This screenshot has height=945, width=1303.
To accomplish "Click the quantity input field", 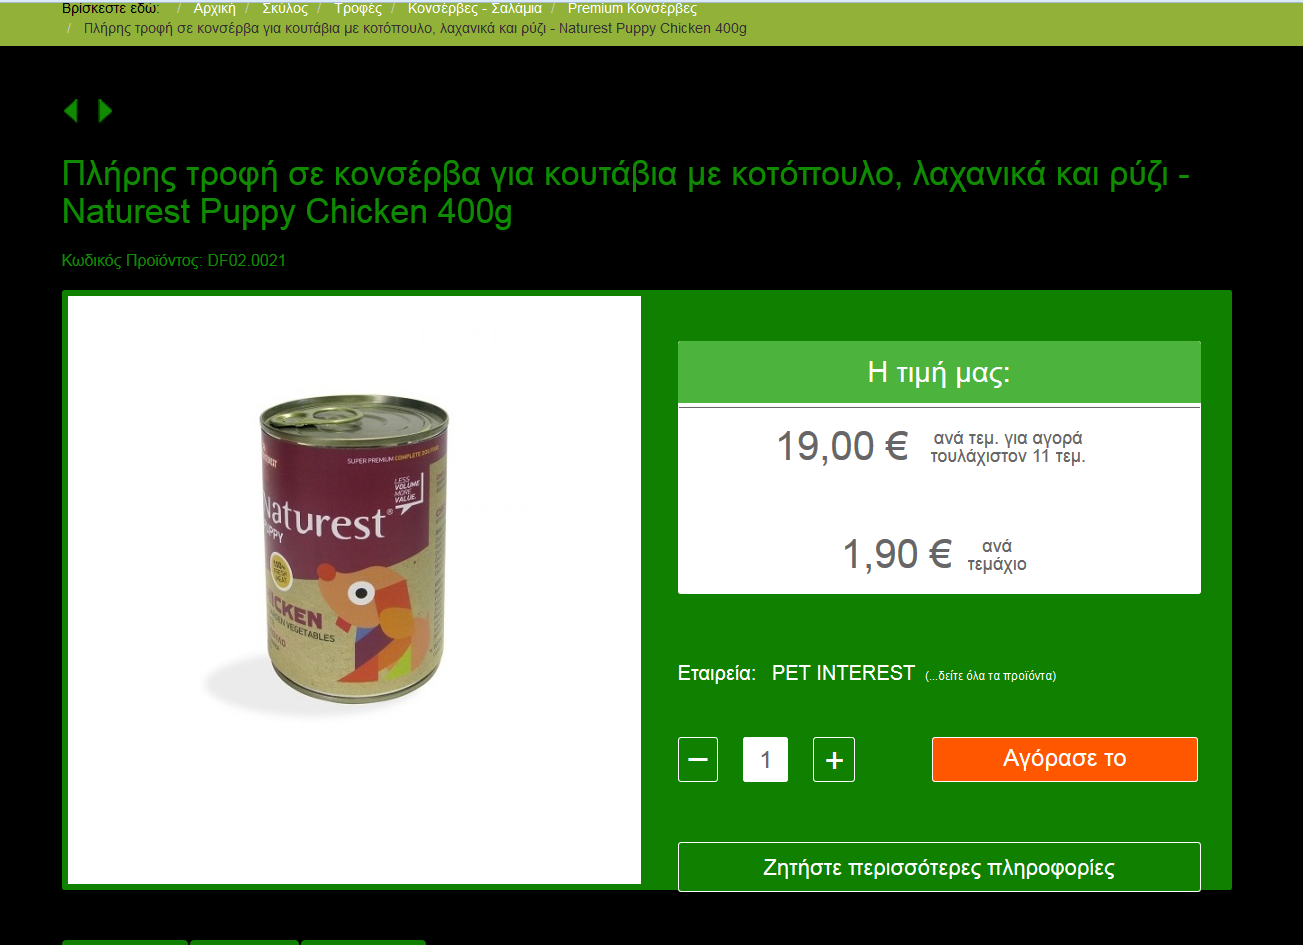I will [x=765, y=760].
